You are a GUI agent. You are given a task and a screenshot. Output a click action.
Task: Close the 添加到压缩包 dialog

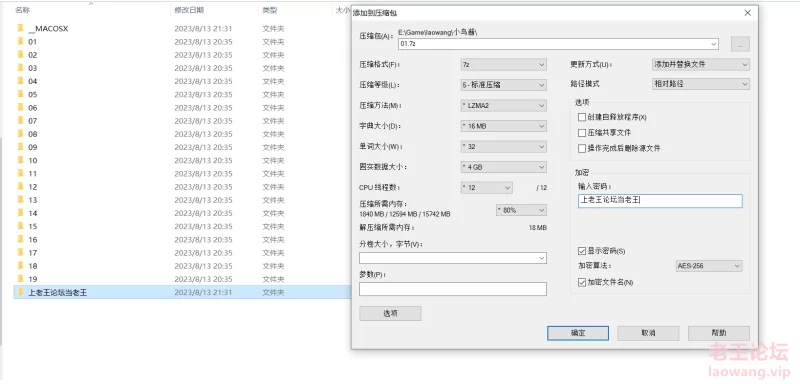pos(747,13)
